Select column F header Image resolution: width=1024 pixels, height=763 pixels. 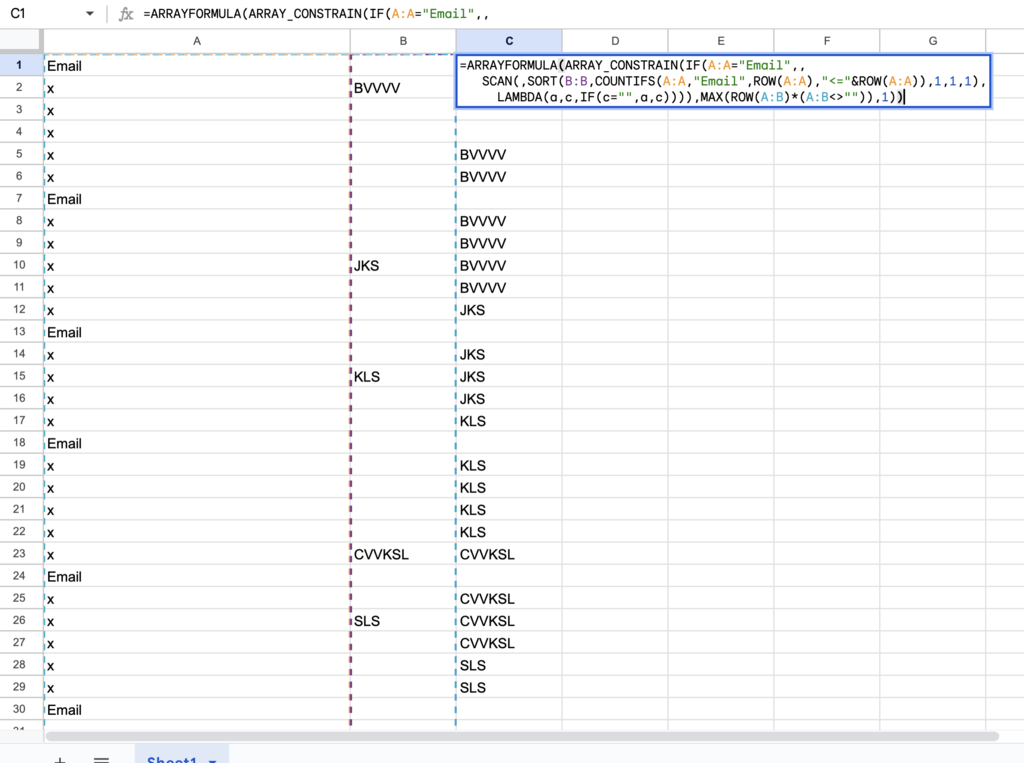pyautogui.click(x=826, y=41)
